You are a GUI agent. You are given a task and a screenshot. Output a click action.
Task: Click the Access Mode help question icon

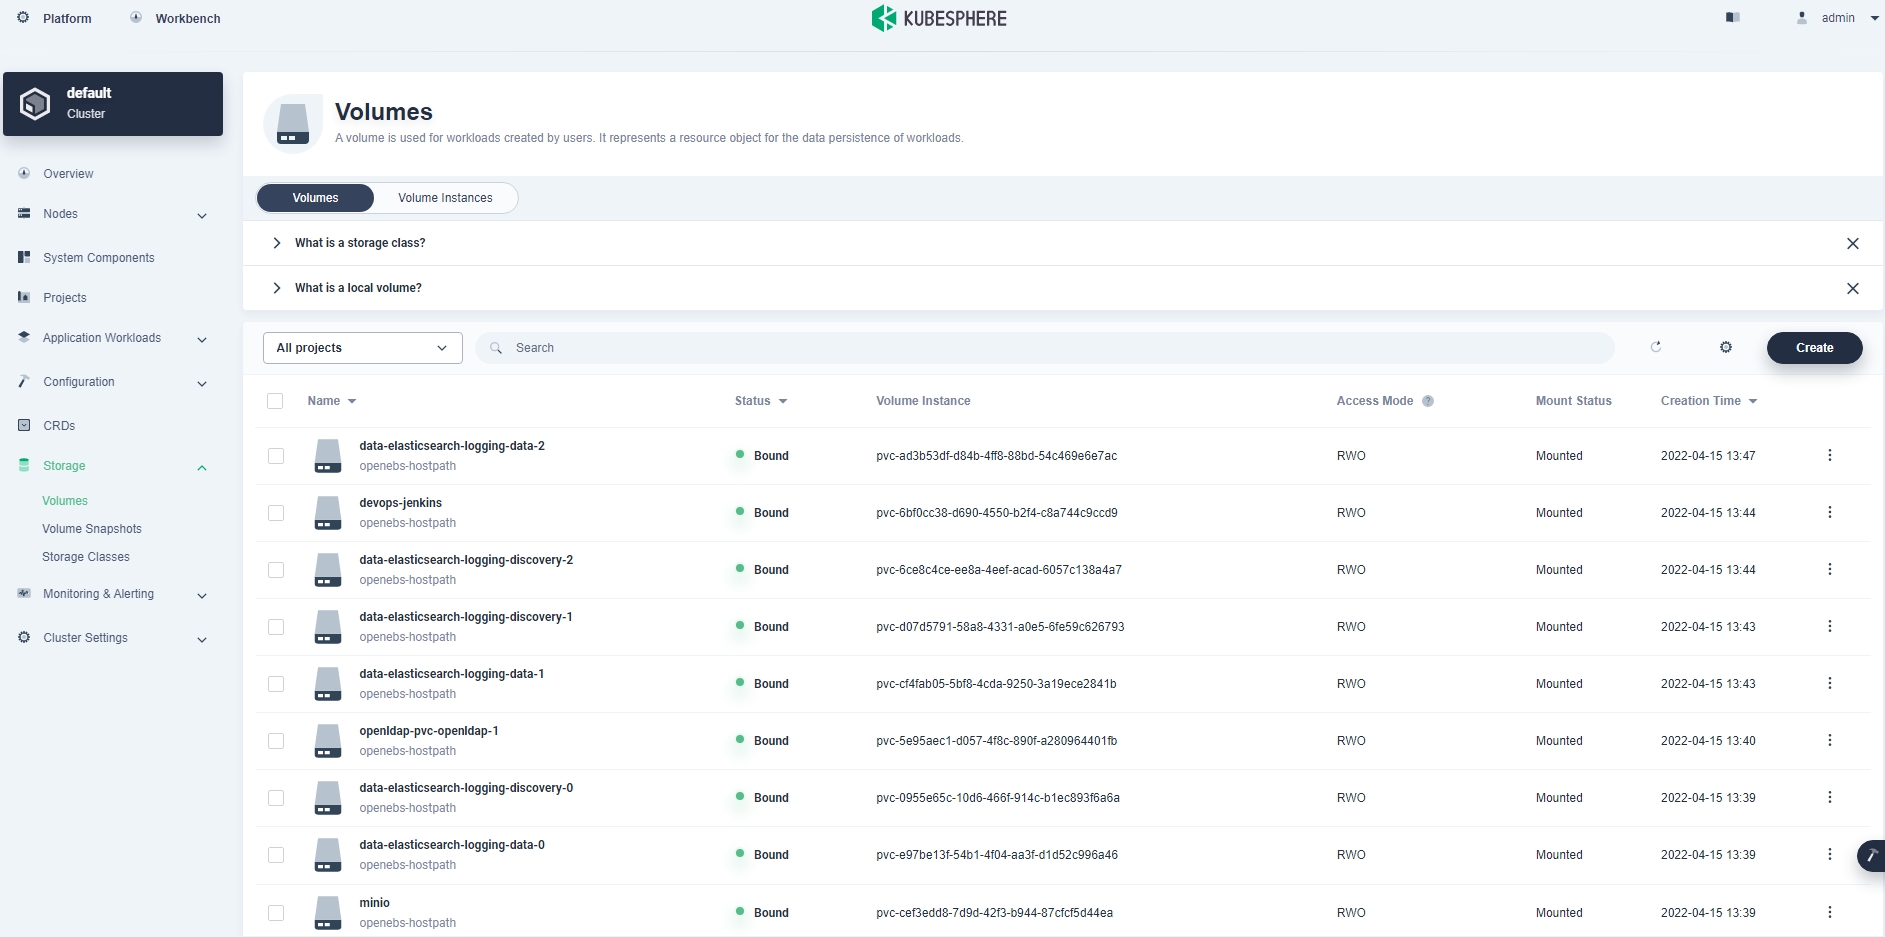coord(1428,401)
